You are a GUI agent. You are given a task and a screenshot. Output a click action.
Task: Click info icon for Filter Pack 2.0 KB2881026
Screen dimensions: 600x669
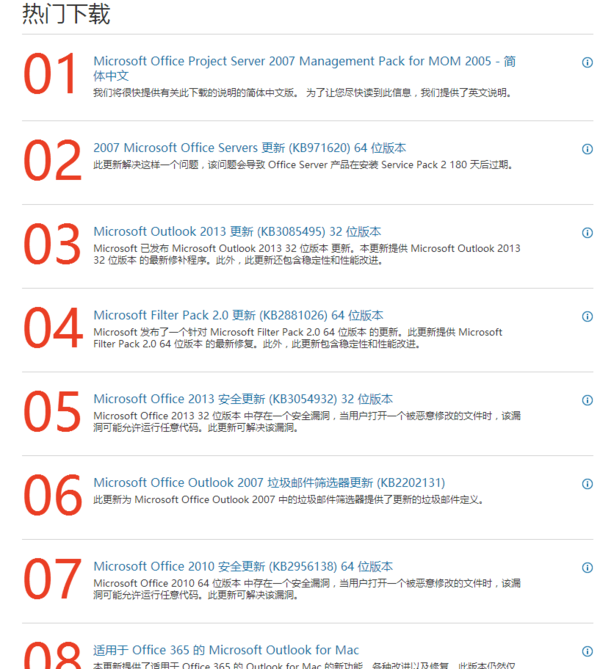(587, 316)
